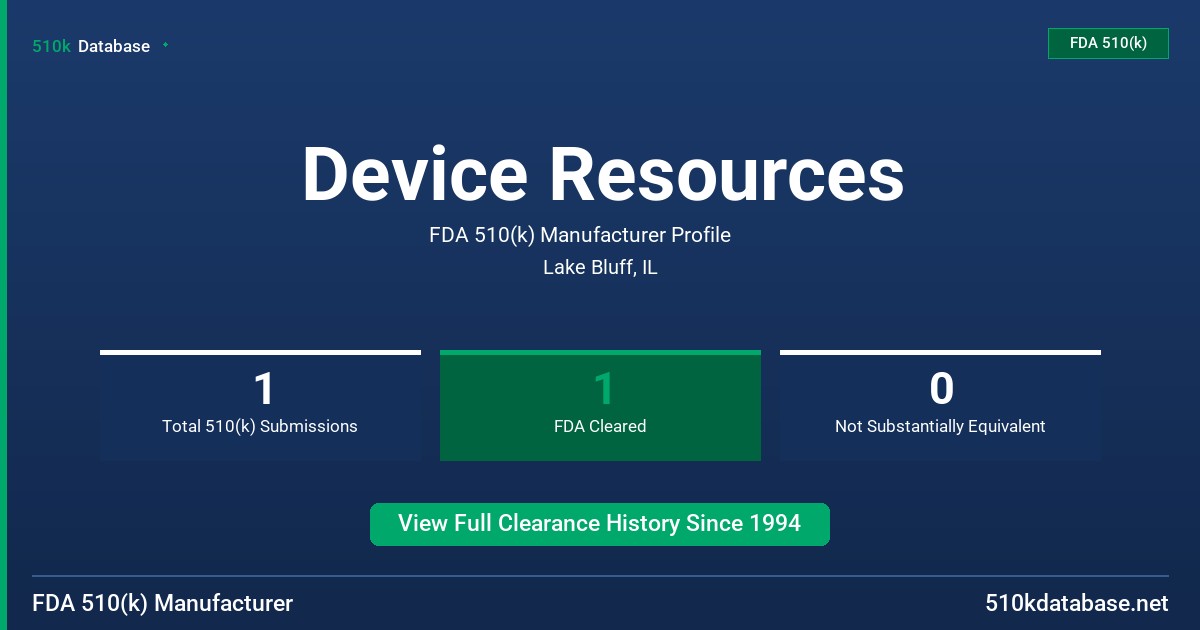1200x630 pixels.
Task: Visit the 510kdatabase.net footer link
Action: (x=1077, y=603)
